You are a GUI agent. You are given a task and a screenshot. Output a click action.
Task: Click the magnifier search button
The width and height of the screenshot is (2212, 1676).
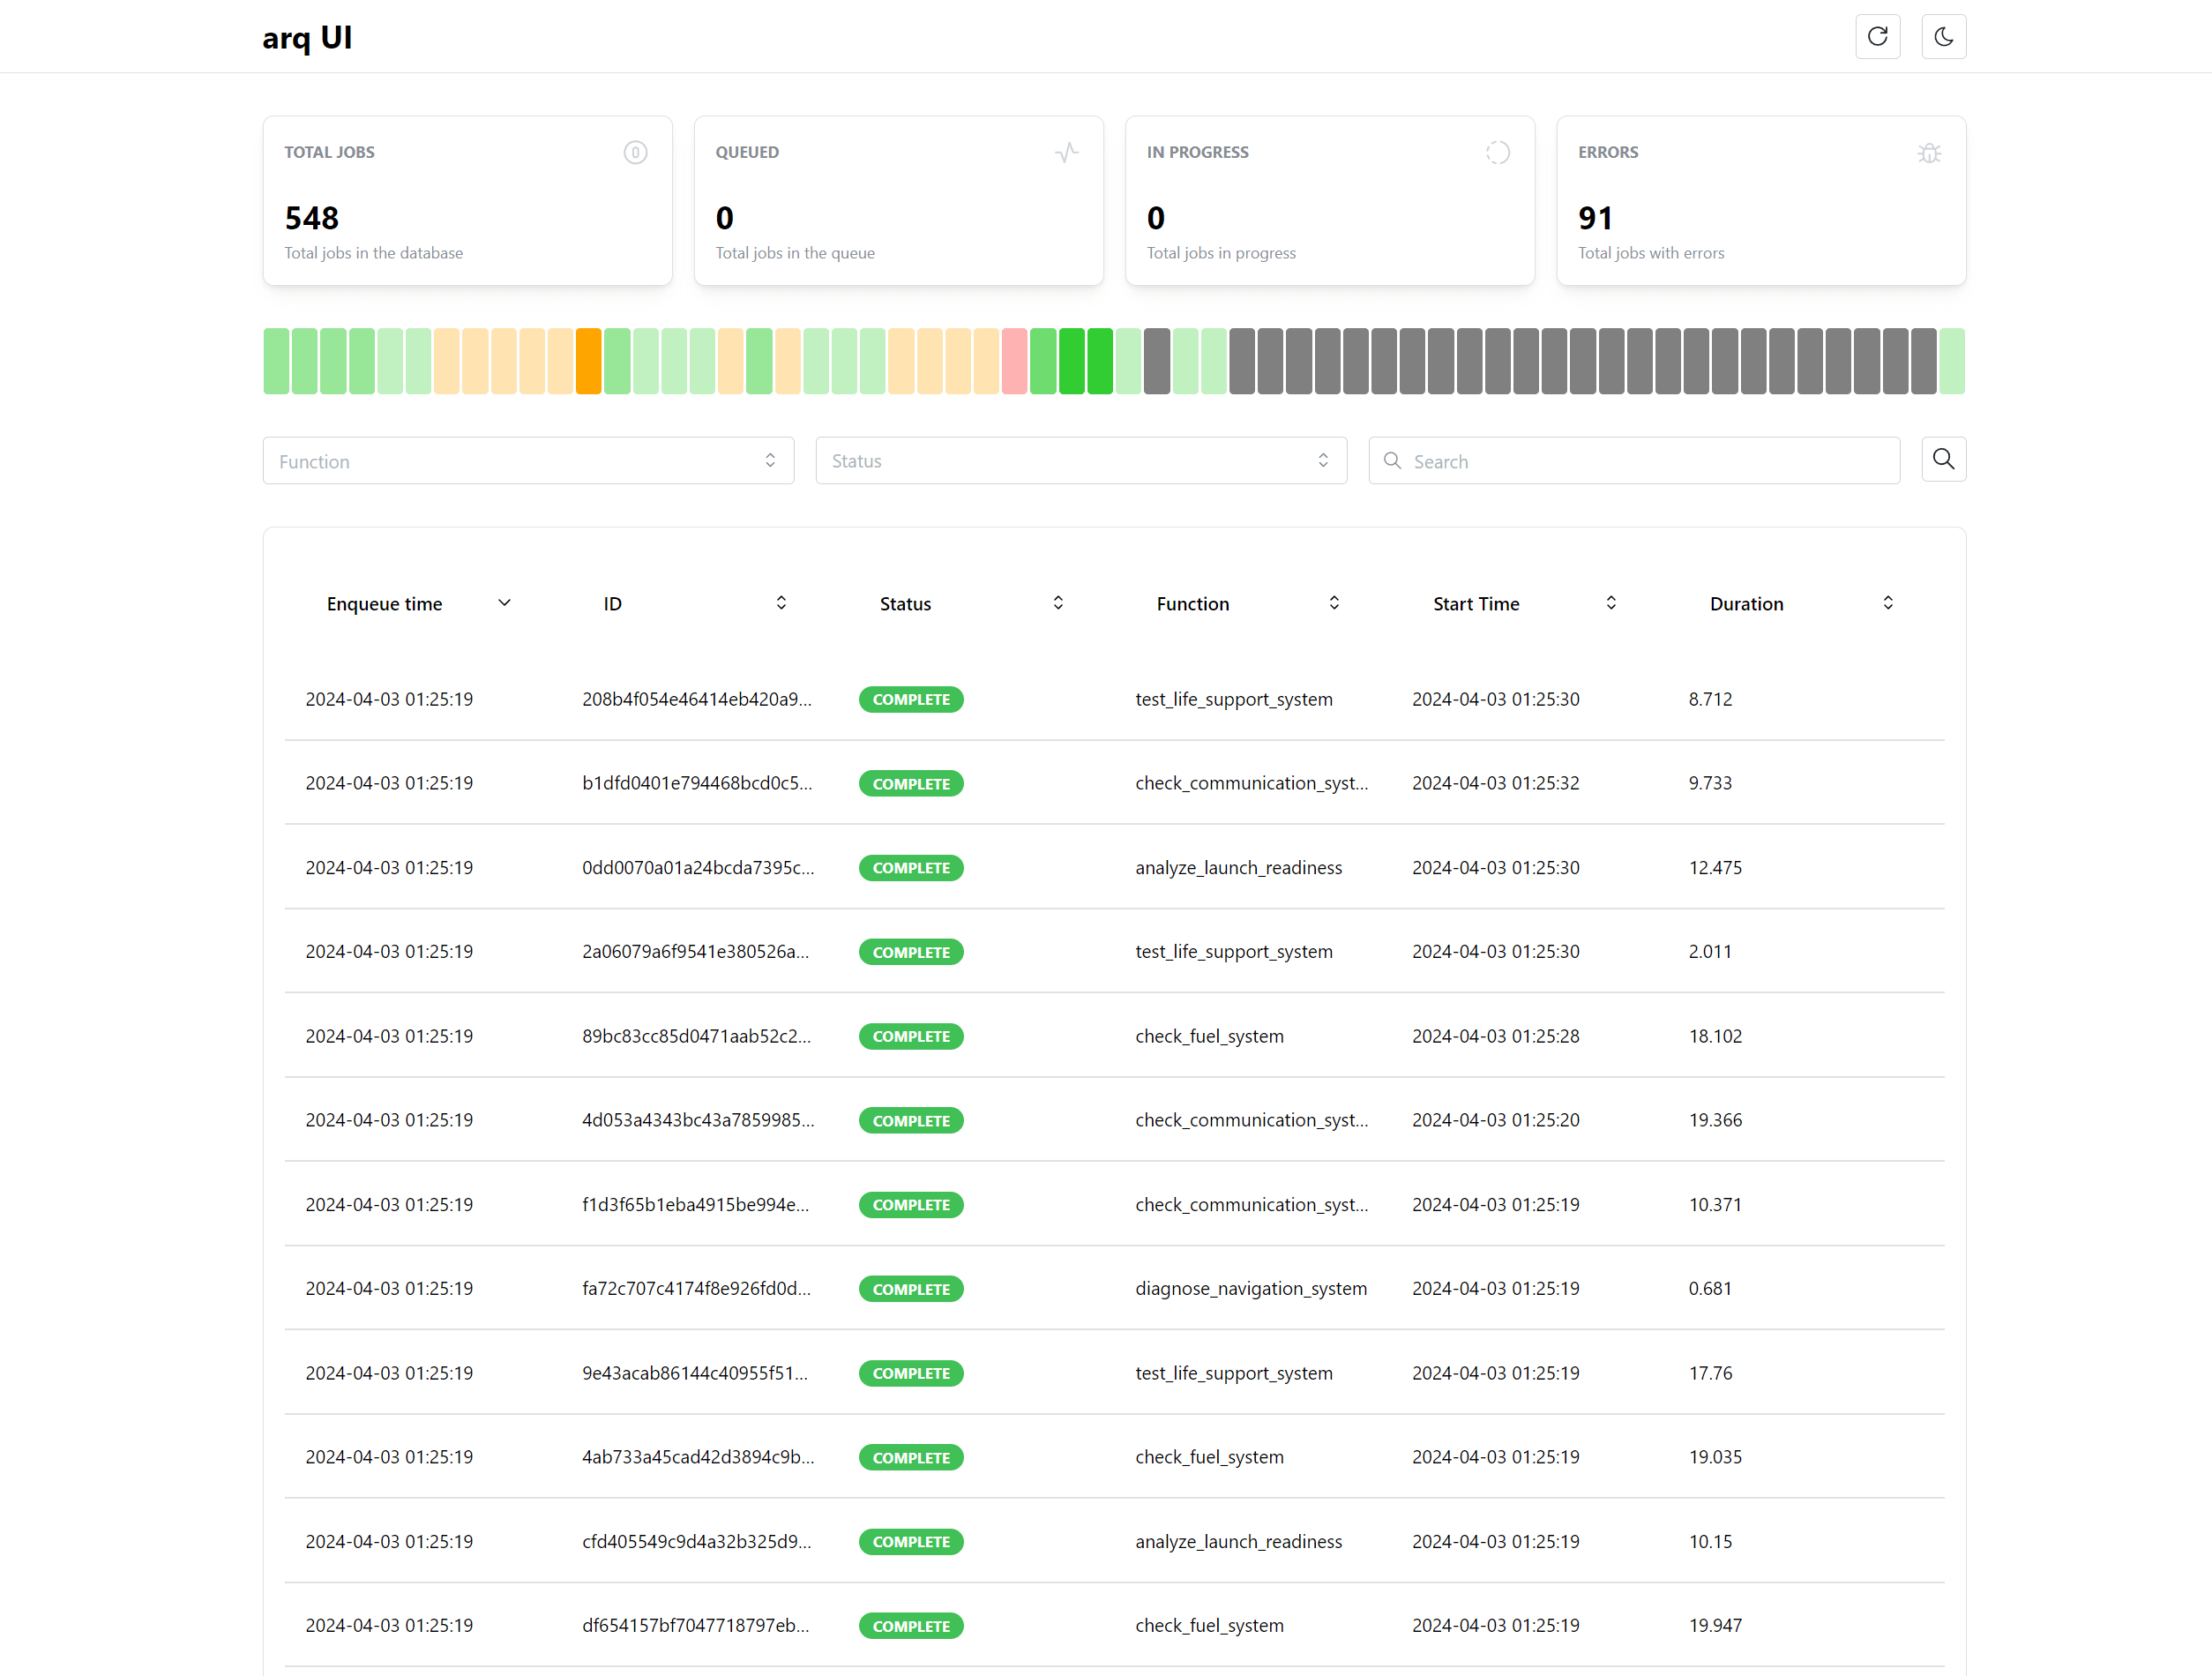pyautogui.click(x=1943, y=459)
